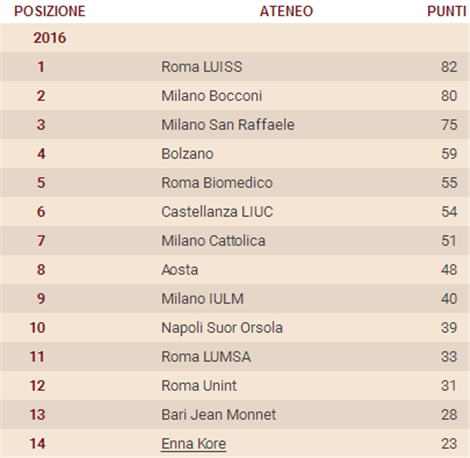The image size is (470, 458).
Task: Select Bari Jean Monnet entry
Action: [x=219, y=415]
